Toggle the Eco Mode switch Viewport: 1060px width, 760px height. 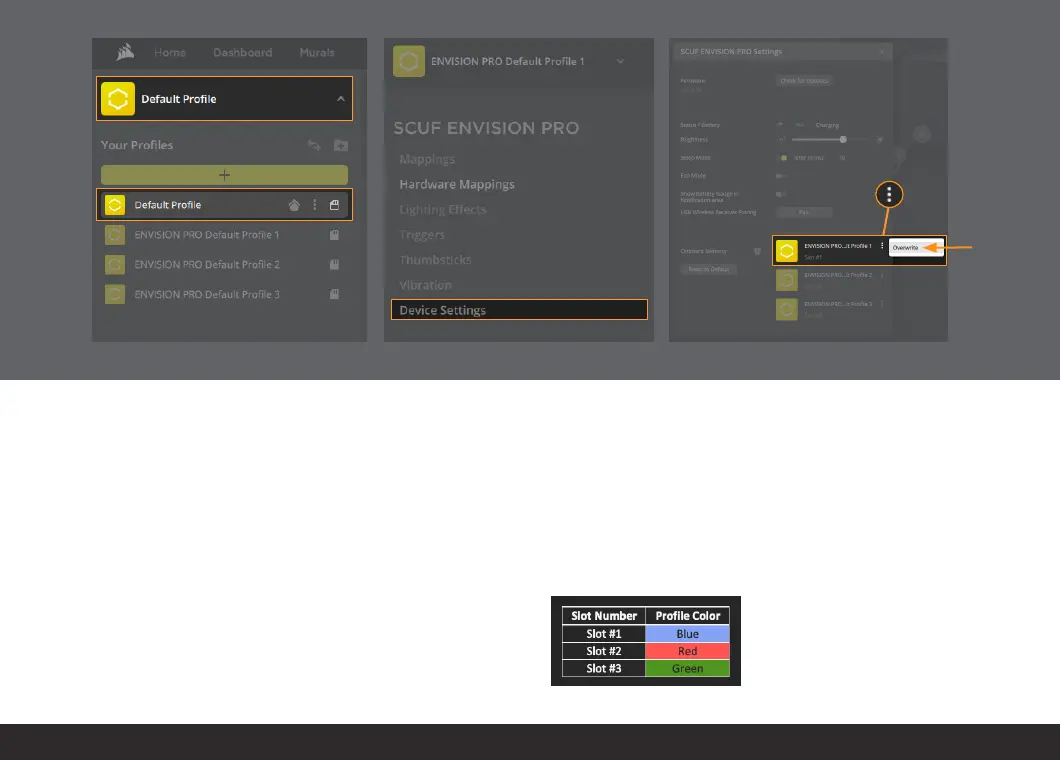point(781,176)
